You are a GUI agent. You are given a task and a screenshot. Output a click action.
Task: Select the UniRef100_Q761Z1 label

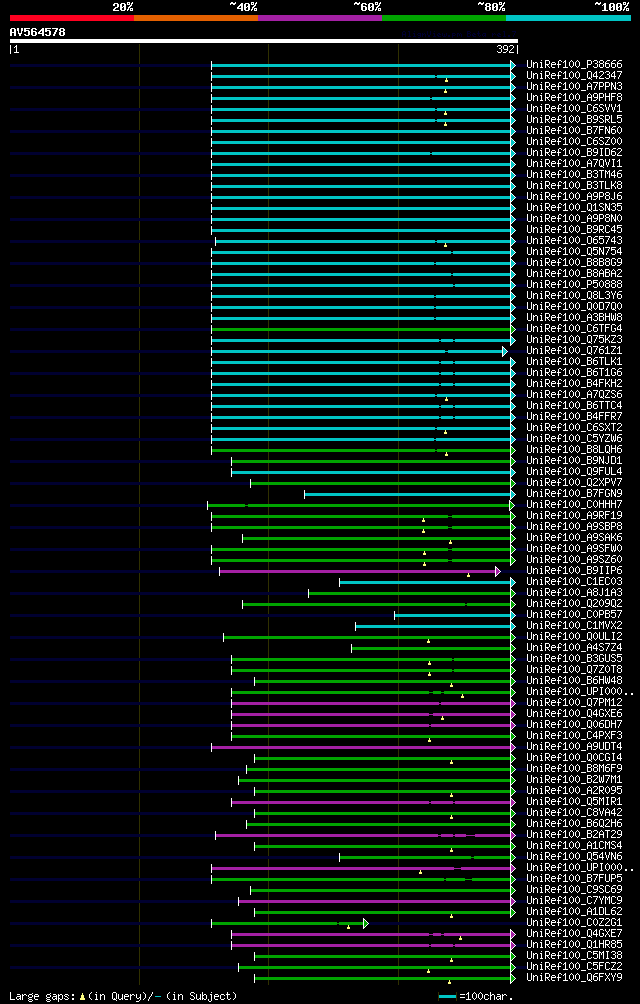[574, 350]
